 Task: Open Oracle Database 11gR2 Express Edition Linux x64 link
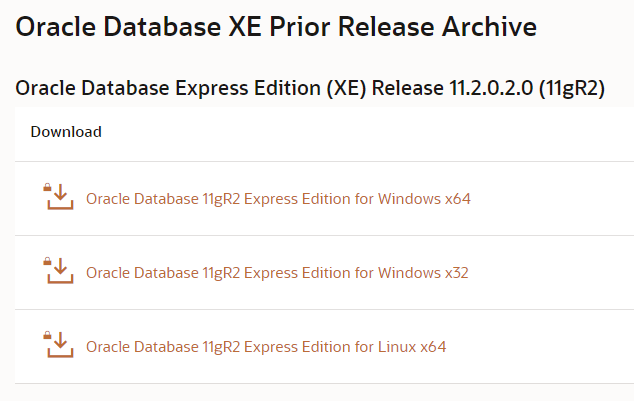[266, 347]
